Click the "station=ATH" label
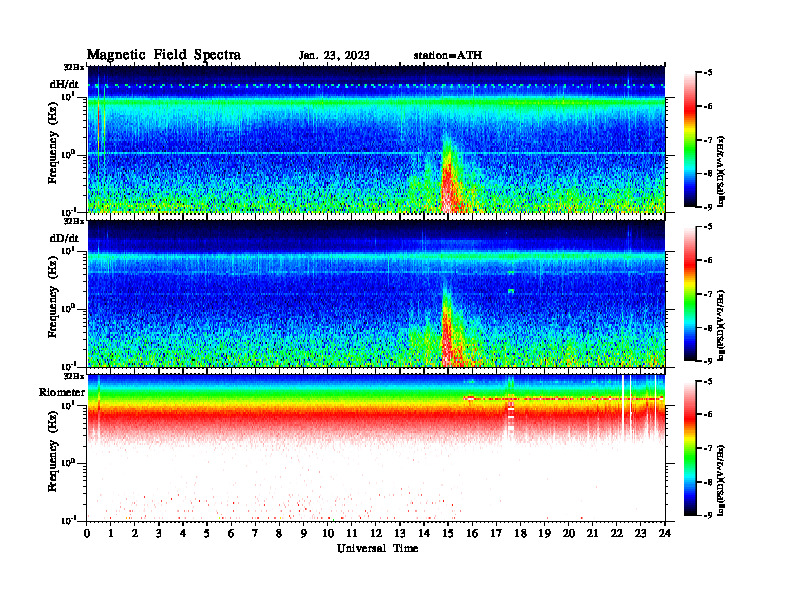The width and height of the screenshot is (792, 612). pos(448,56)
